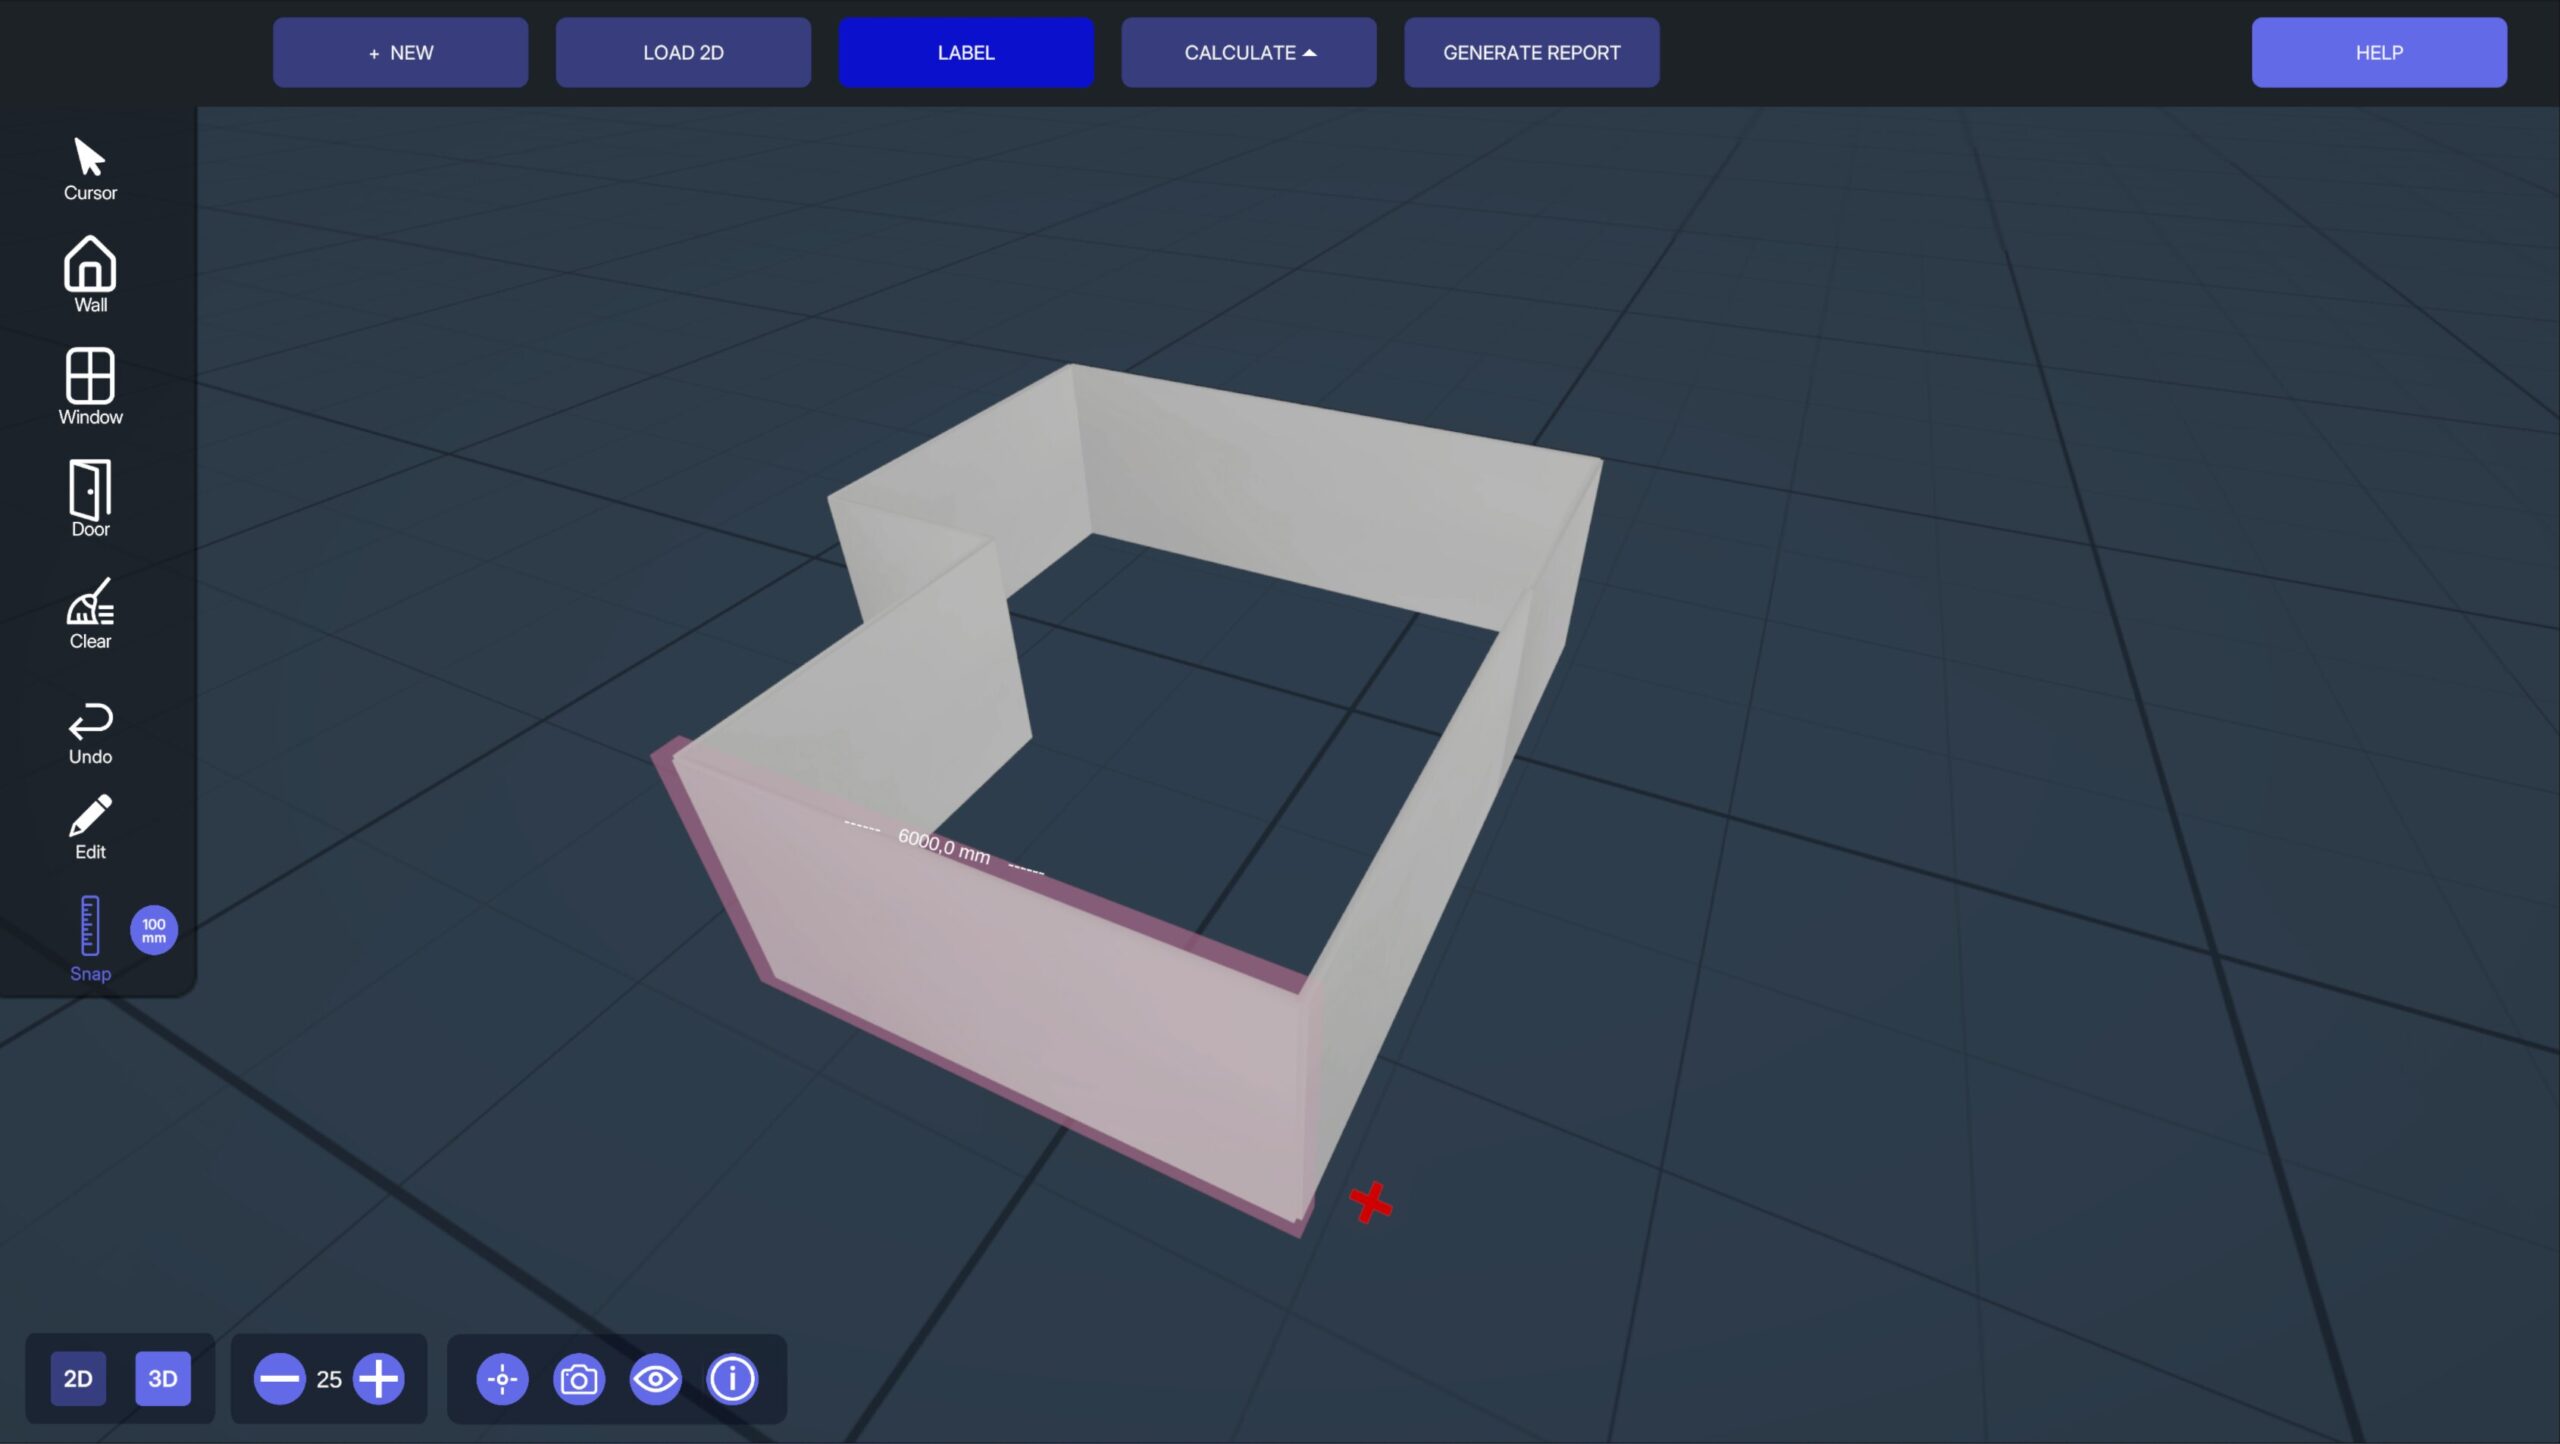Image resolution: width=2560 pixels, height=1444 pixels.
Task: Open the info panel
Action: click(x=732, y=1379)
